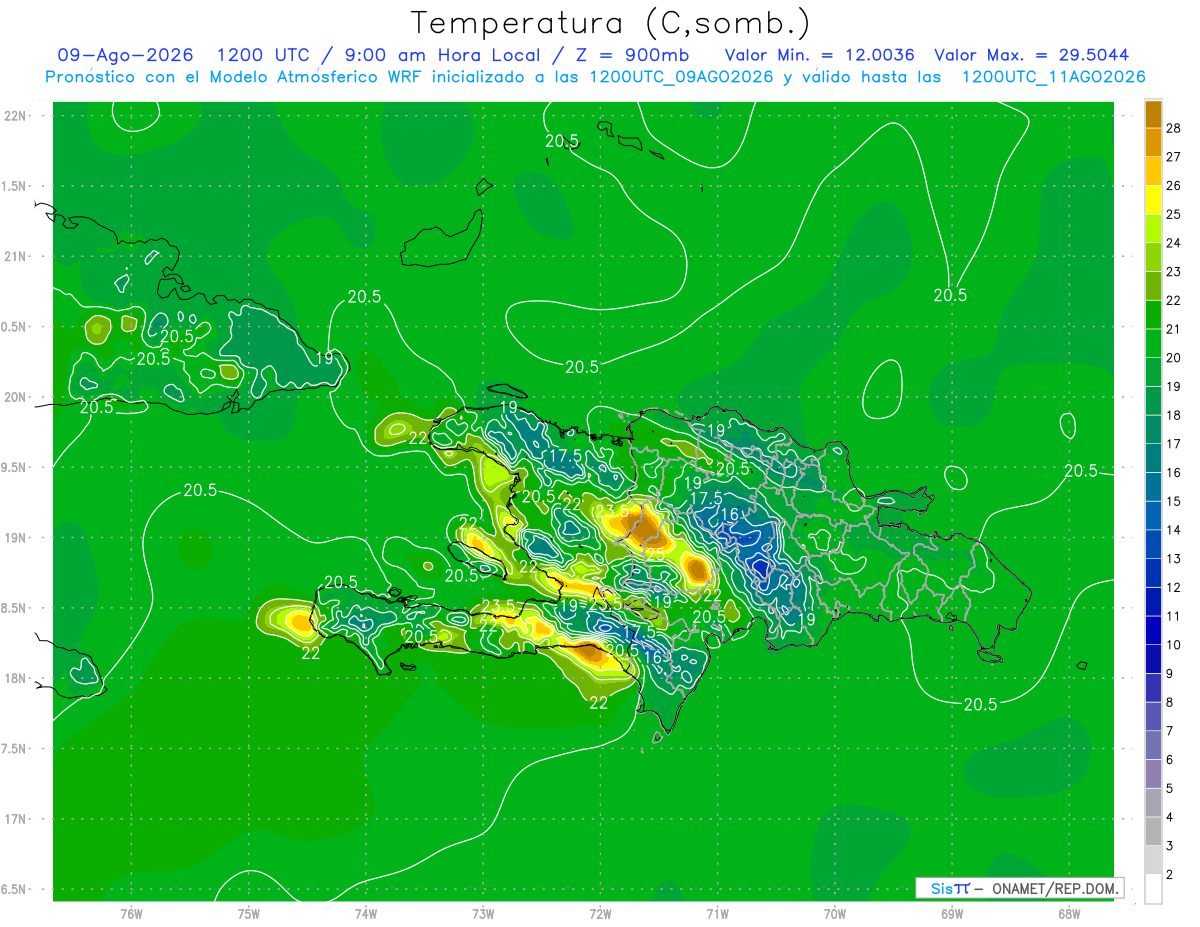Click the '7.5N' latitude tick label
The image size is (1200, 927).
[x=15, y=749]
